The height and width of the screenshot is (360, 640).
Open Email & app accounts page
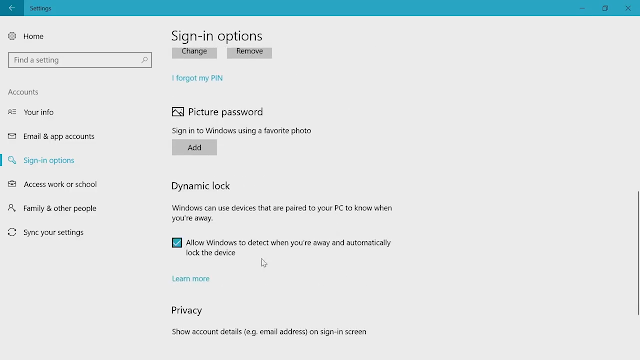click(x=59, y=136)
